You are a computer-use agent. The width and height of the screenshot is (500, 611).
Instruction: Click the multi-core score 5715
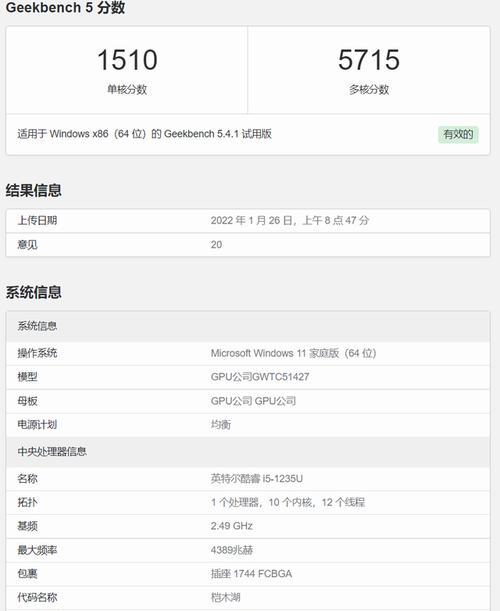pyautogui.click(x=369, y=60)
